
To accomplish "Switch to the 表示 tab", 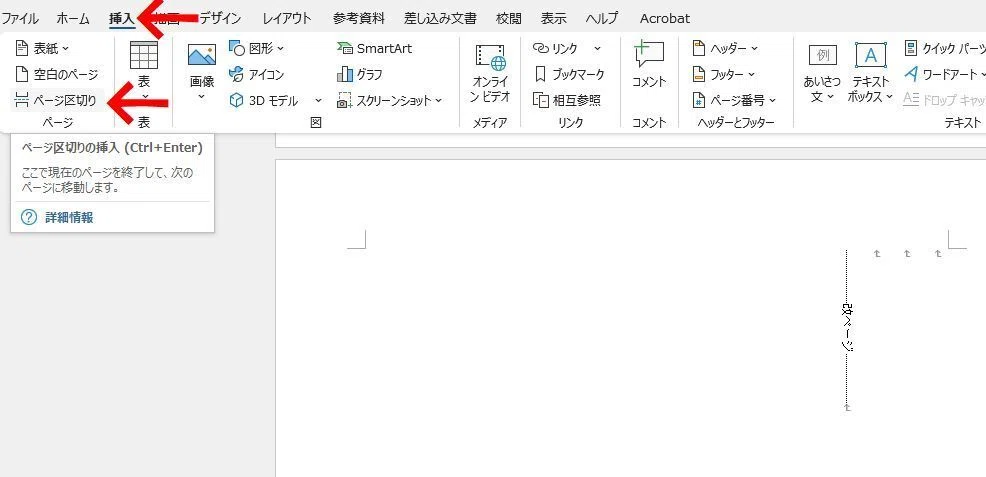I will click(554, 18).
